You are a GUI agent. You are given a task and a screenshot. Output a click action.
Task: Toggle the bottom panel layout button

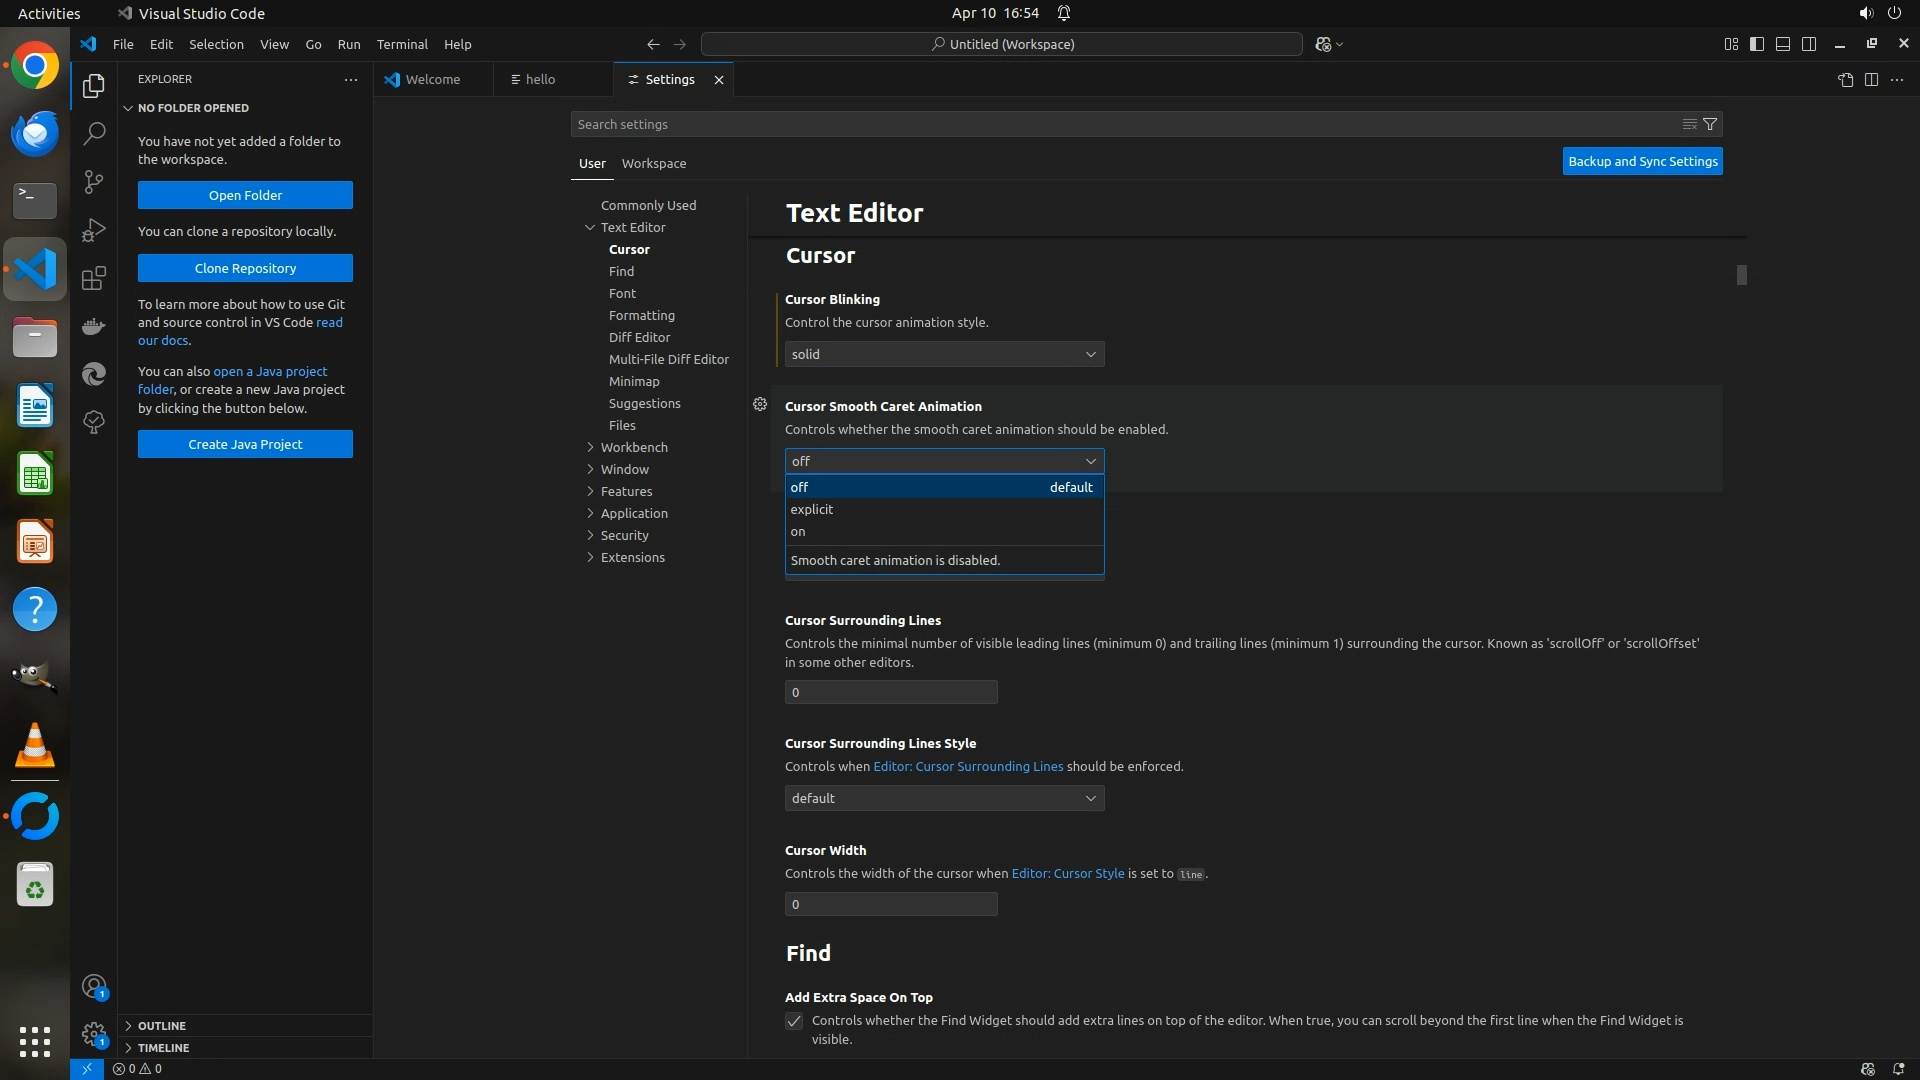1783,44
